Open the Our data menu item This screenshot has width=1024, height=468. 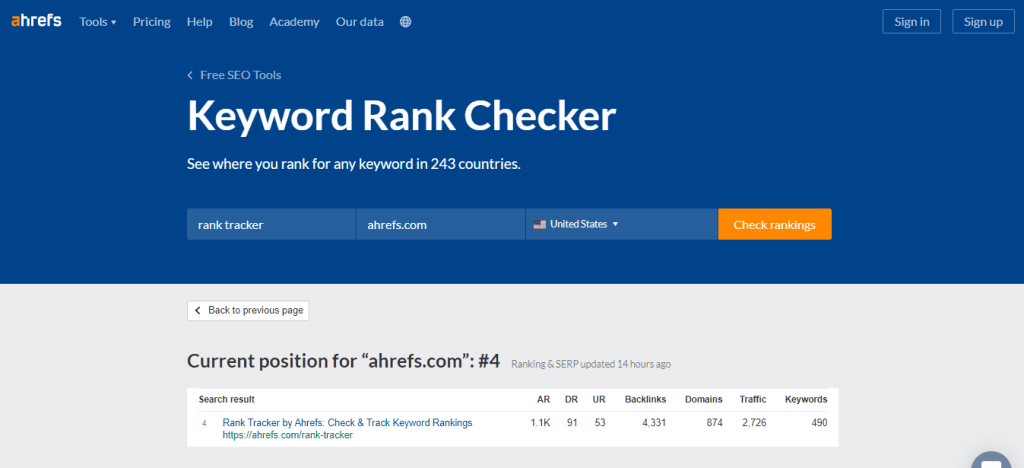(360, 22)
